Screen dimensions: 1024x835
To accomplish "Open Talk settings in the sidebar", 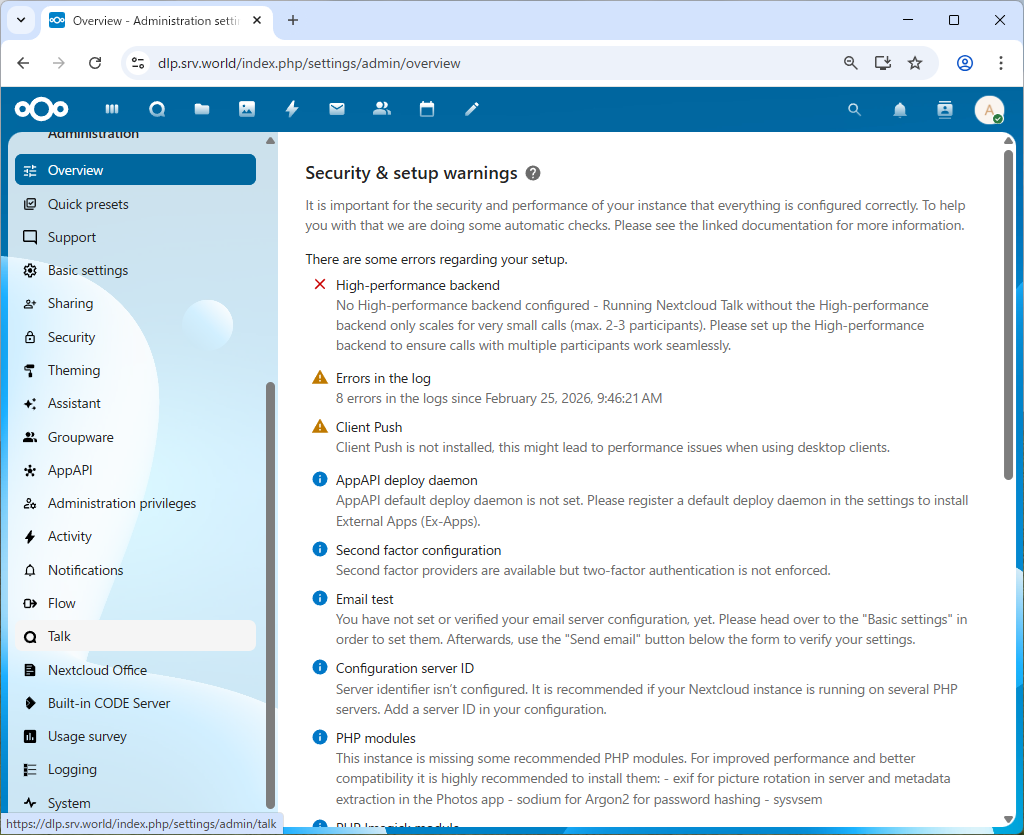I will point(135,636).
